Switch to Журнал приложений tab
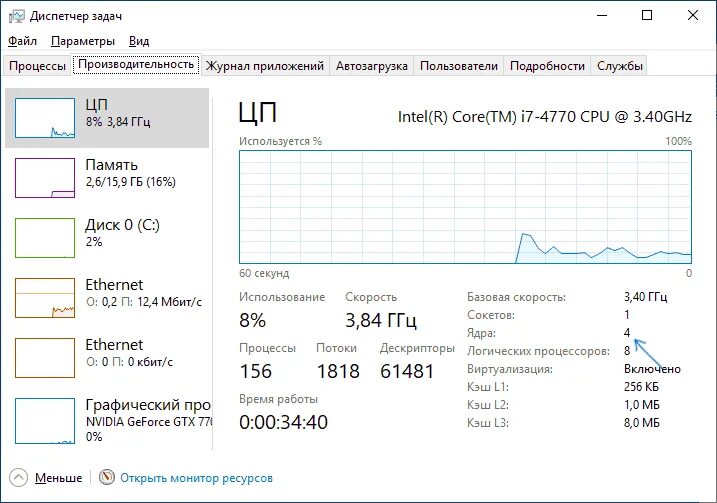This screenshot has width=717, height=503. 265,66
